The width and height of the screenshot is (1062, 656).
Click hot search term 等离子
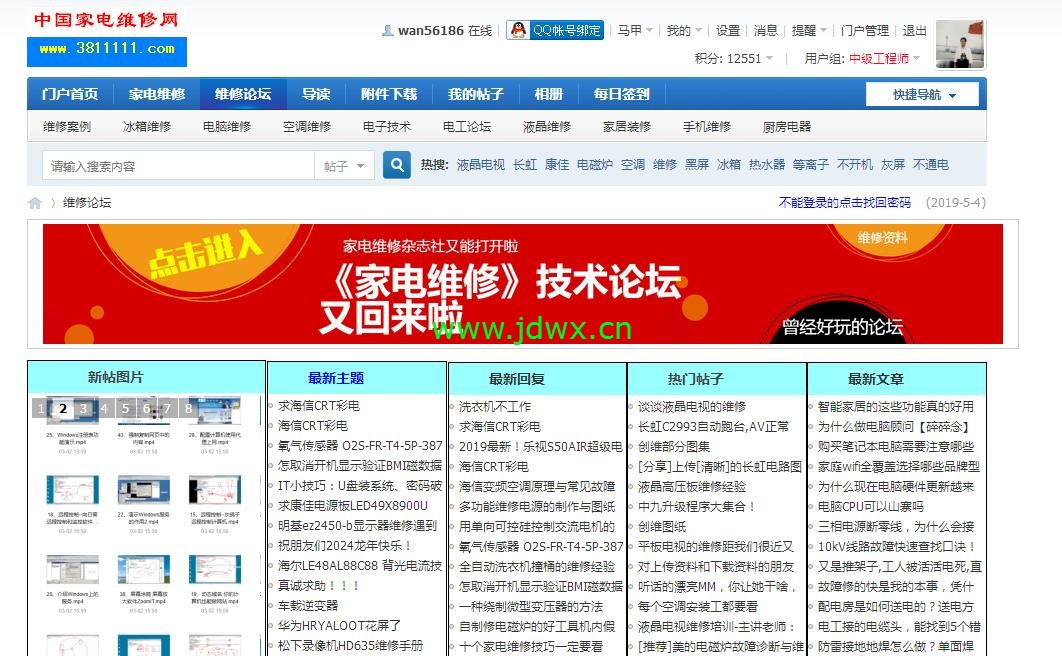(x=811, y=165)
